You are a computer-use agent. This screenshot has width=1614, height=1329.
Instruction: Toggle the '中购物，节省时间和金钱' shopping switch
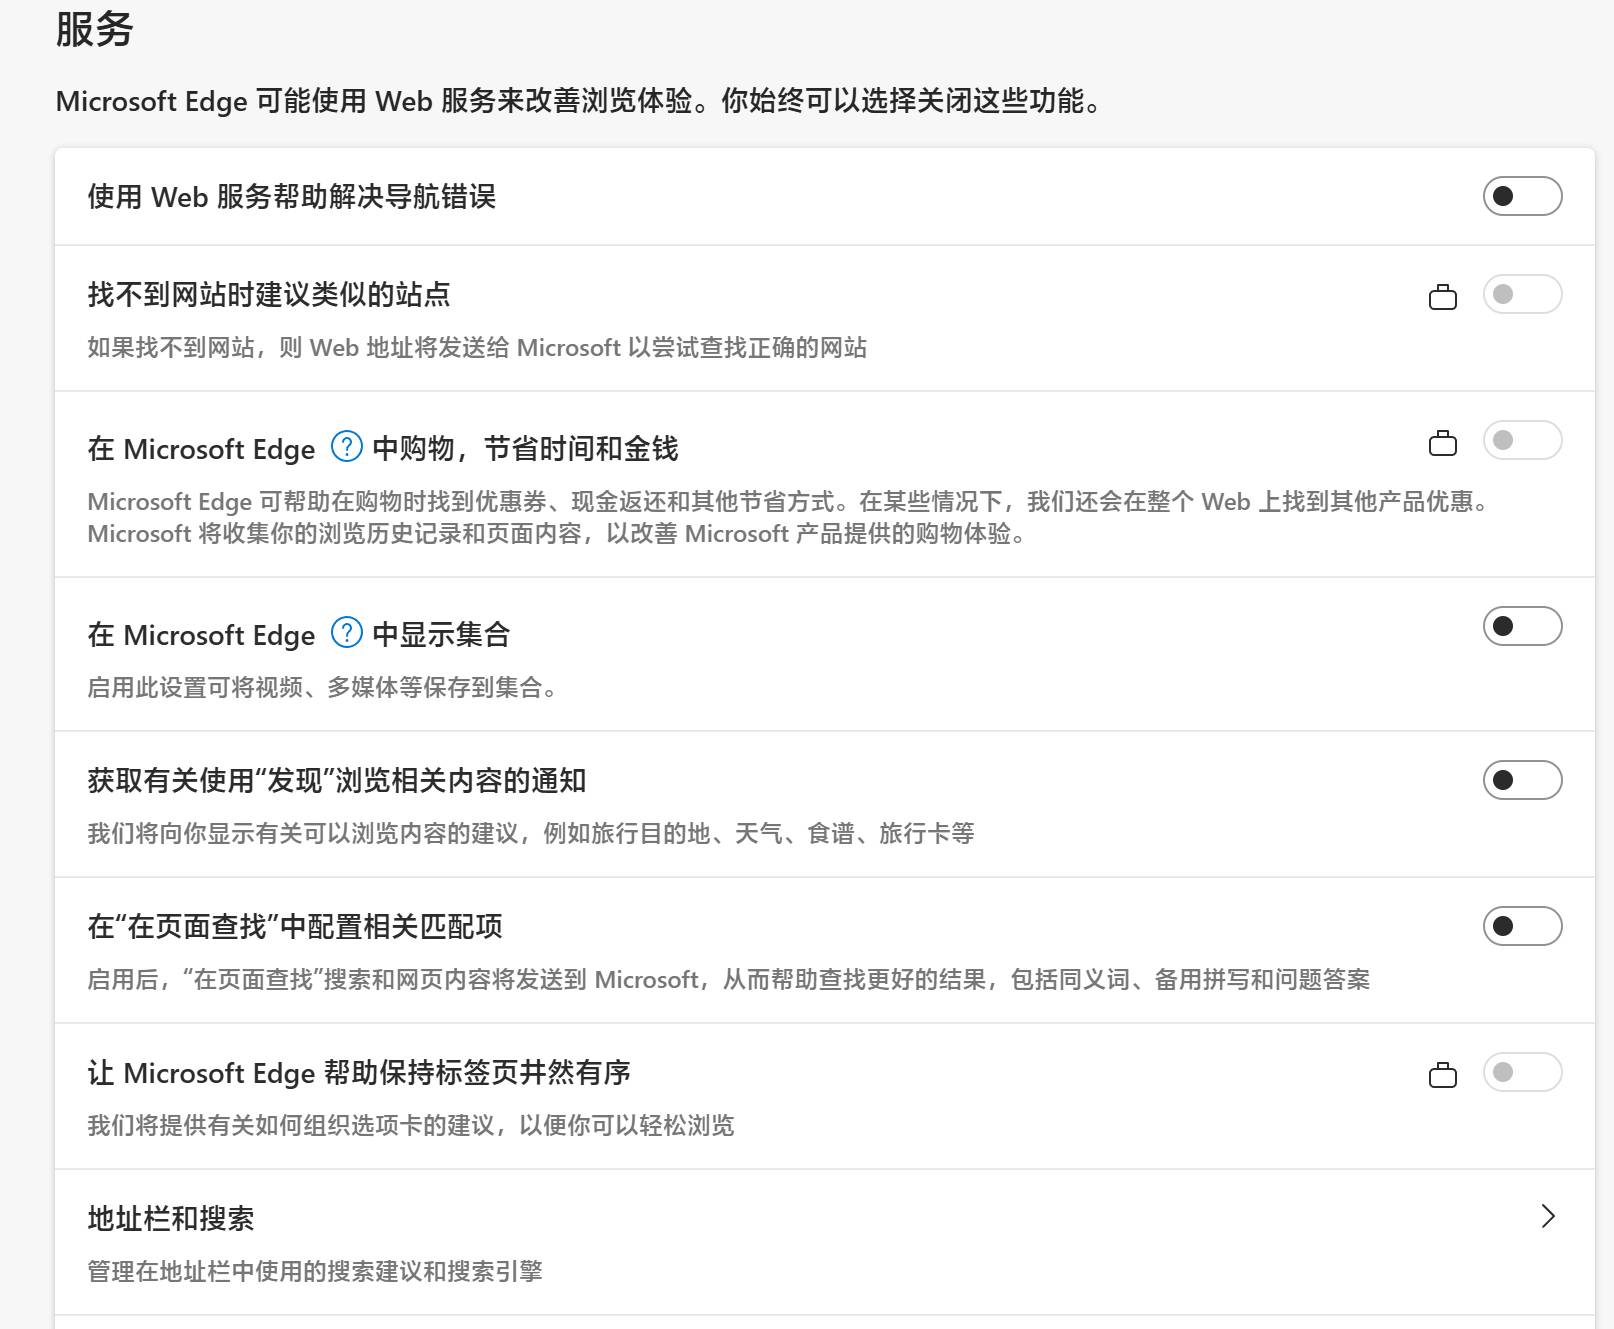[1522, 440]
